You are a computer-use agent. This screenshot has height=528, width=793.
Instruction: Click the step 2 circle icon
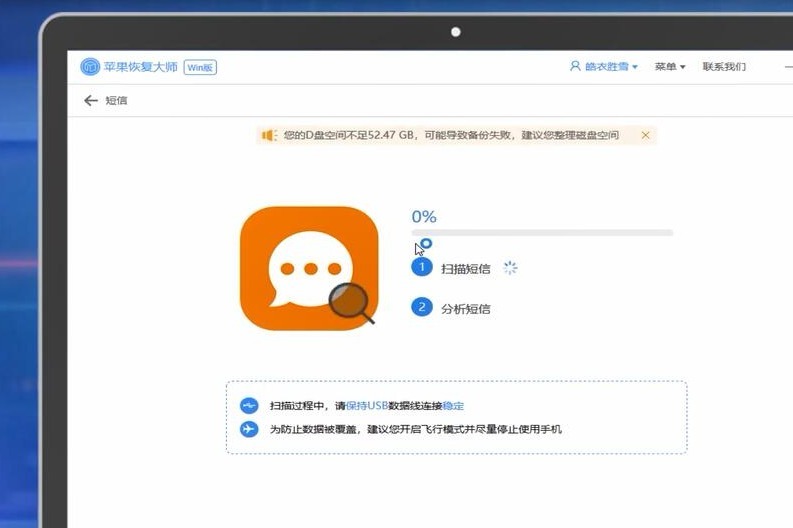pyautogui.click(x=422, y=306)
